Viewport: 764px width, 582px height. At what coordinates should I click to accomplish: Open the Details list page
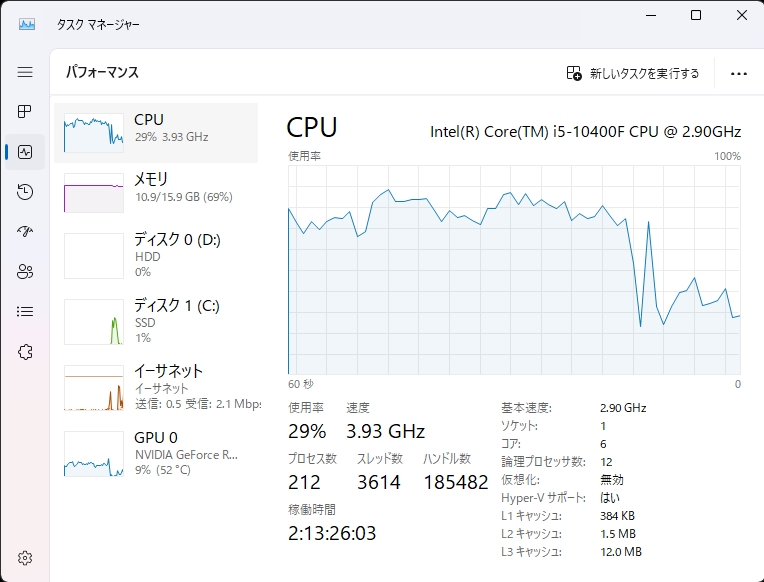click(25, 311)
